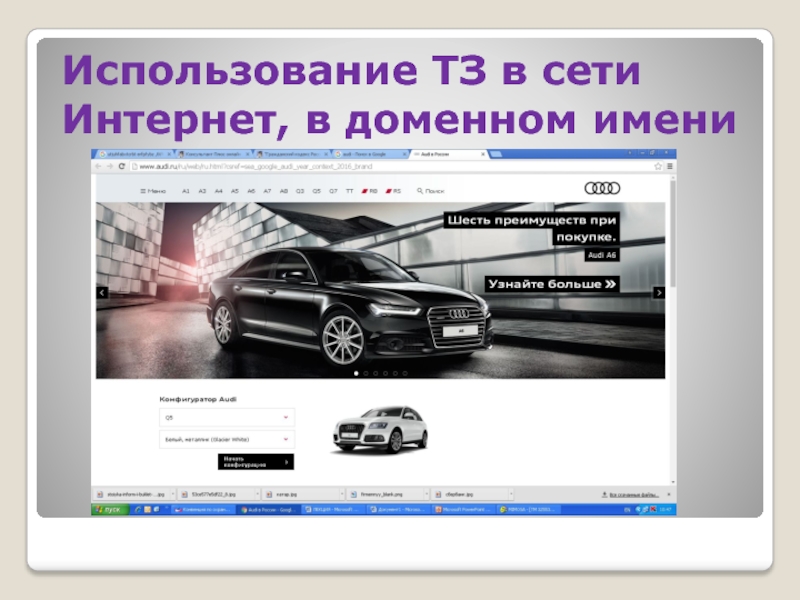Switch to Microsoft PowerPoint taskbar button
The width and height of the screenshot is (800, 600).
tap(463, 509)
